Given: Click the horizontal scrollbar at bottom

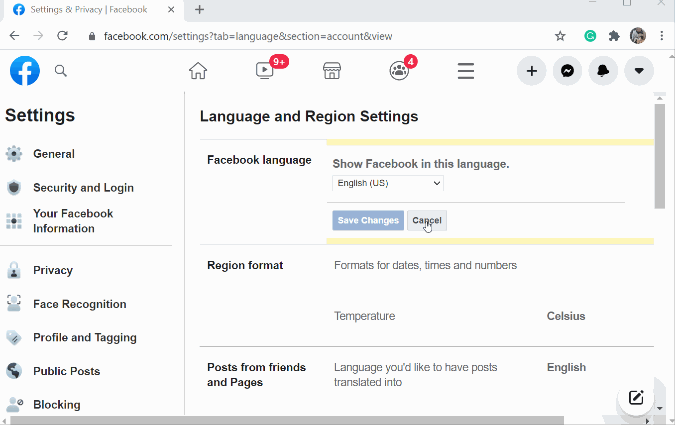Looking at the screenshot, I should click(x=287, y=420).
